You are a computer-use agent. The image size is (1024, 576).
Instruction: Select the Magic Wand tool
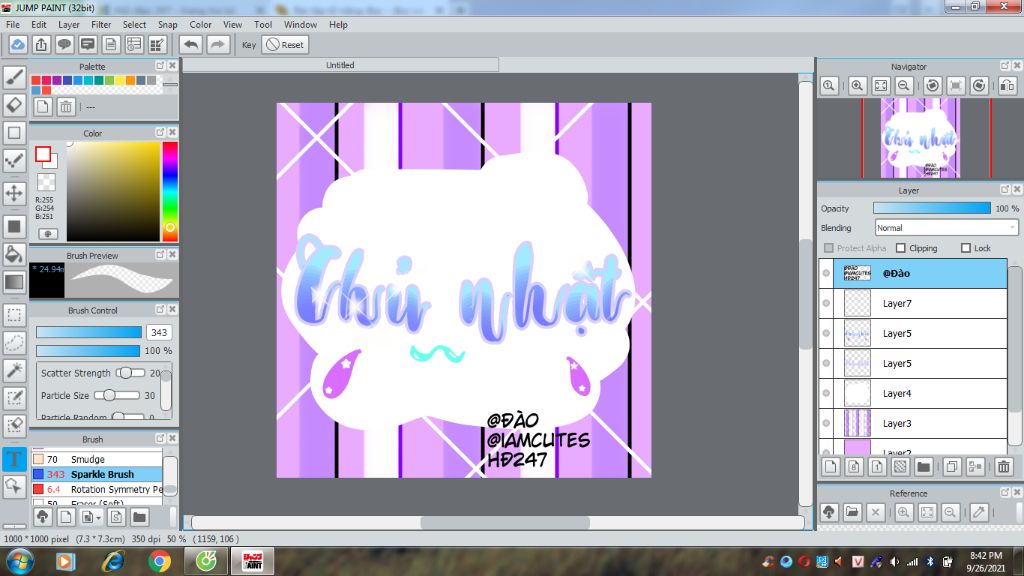[14, 370]
